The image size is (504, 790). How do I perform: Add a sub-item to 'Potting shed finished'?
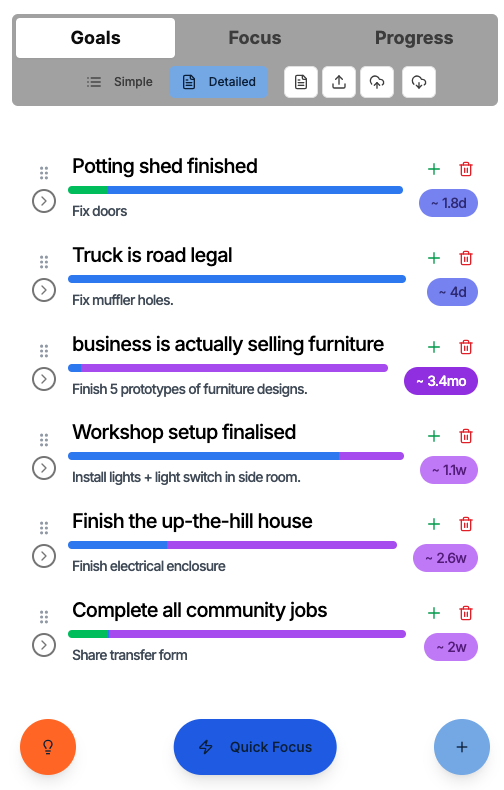tap(433, 169)
